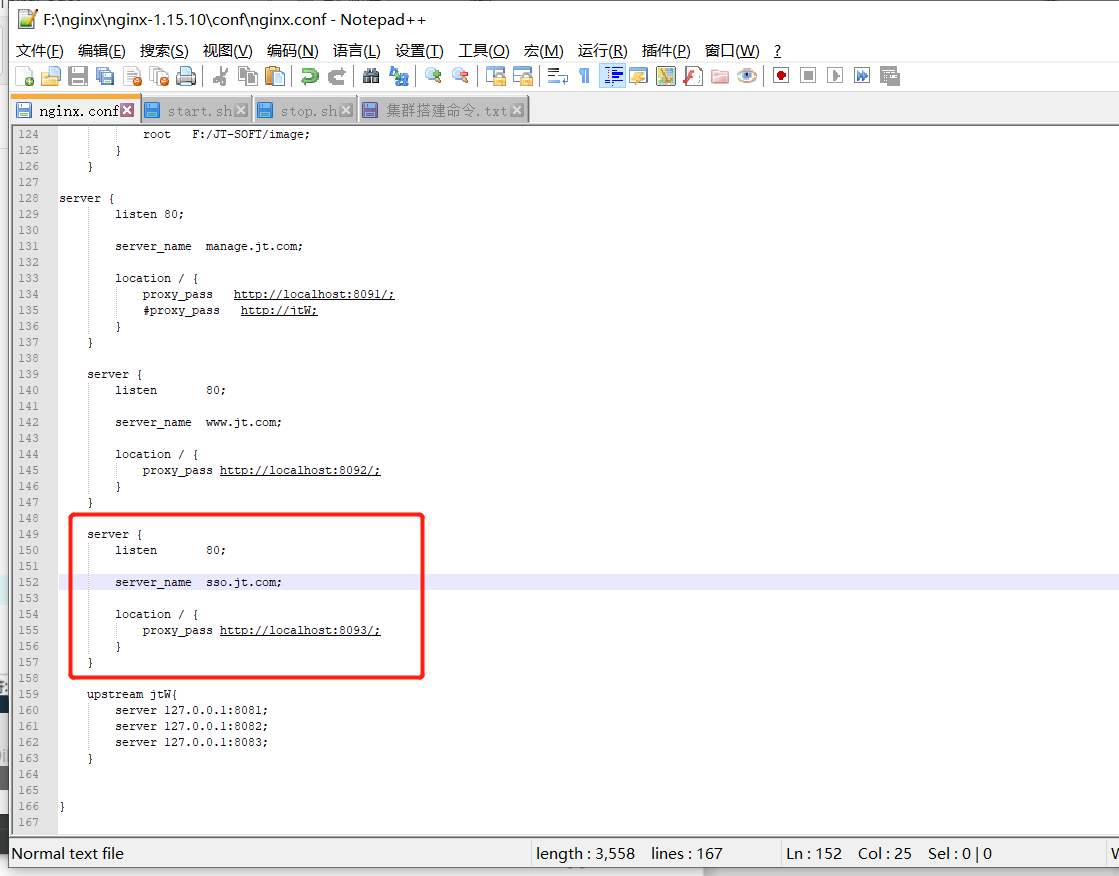Play back recorded macro icon
1119x876 pixels.
pos(835,76)
